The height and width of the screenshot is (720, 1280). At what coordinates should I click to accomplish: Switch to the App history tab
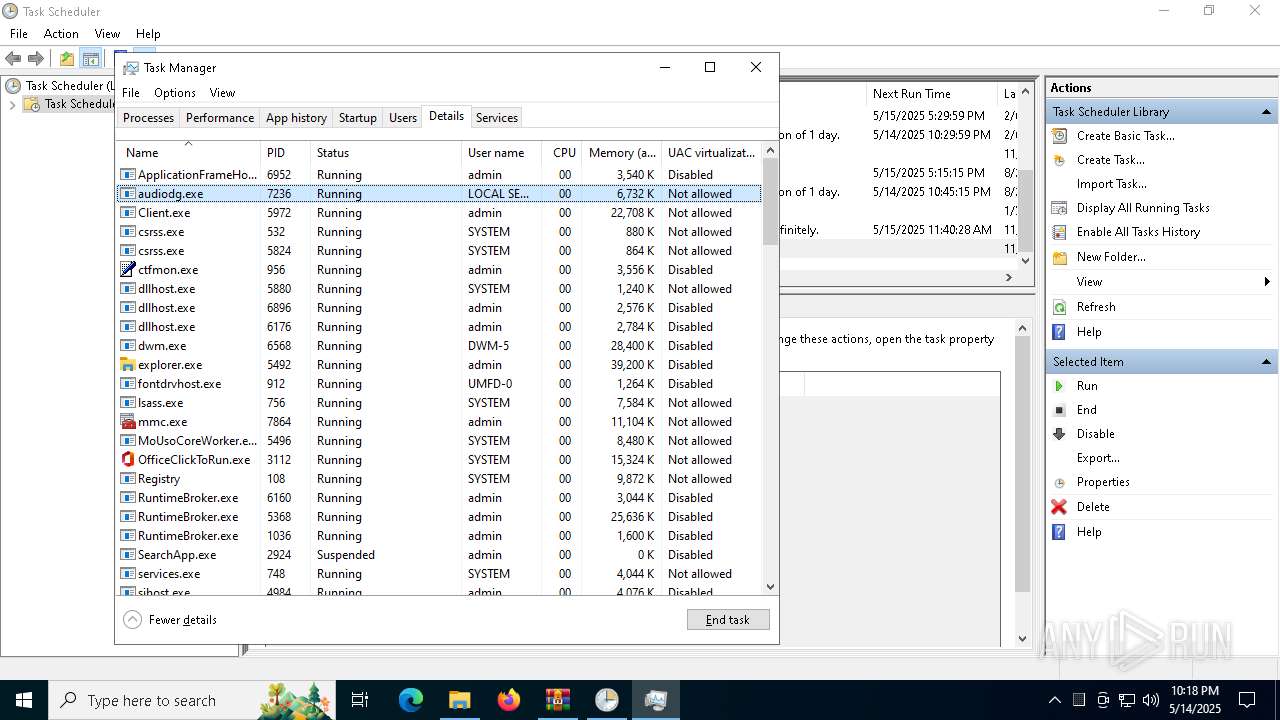296,118
